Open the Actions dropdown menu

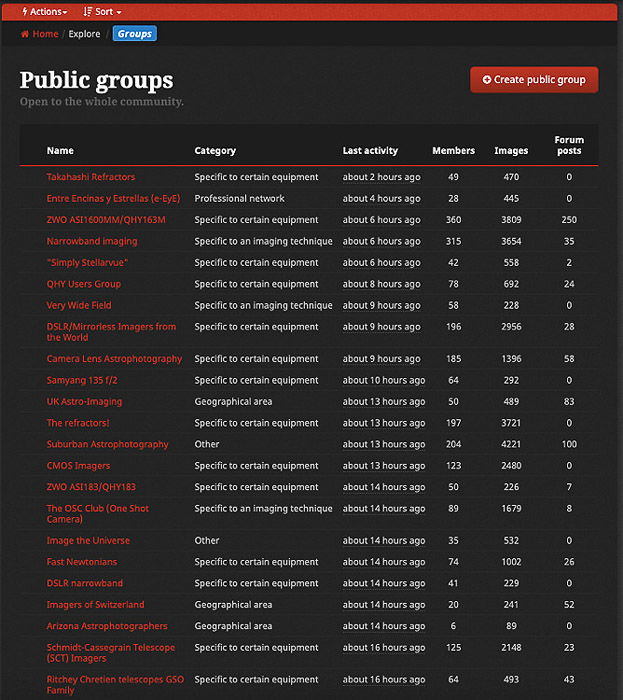click(45, 12)
